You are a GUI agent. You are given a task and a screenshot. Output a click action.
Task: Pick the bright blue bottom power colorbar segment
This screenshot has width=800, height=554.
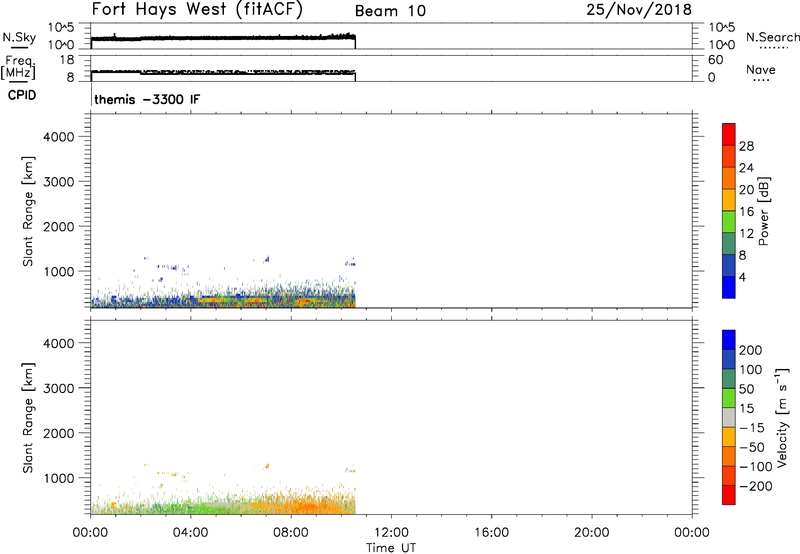point(729,287)
